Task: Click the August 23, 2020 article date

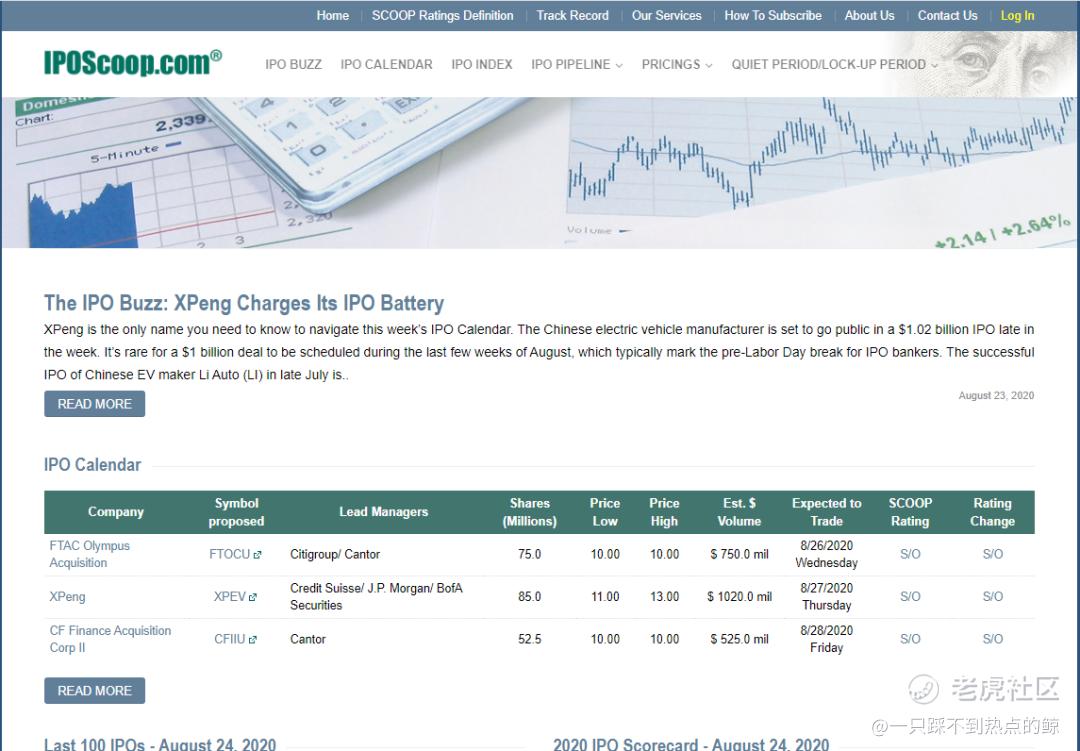Action: (x=996, y=395)
